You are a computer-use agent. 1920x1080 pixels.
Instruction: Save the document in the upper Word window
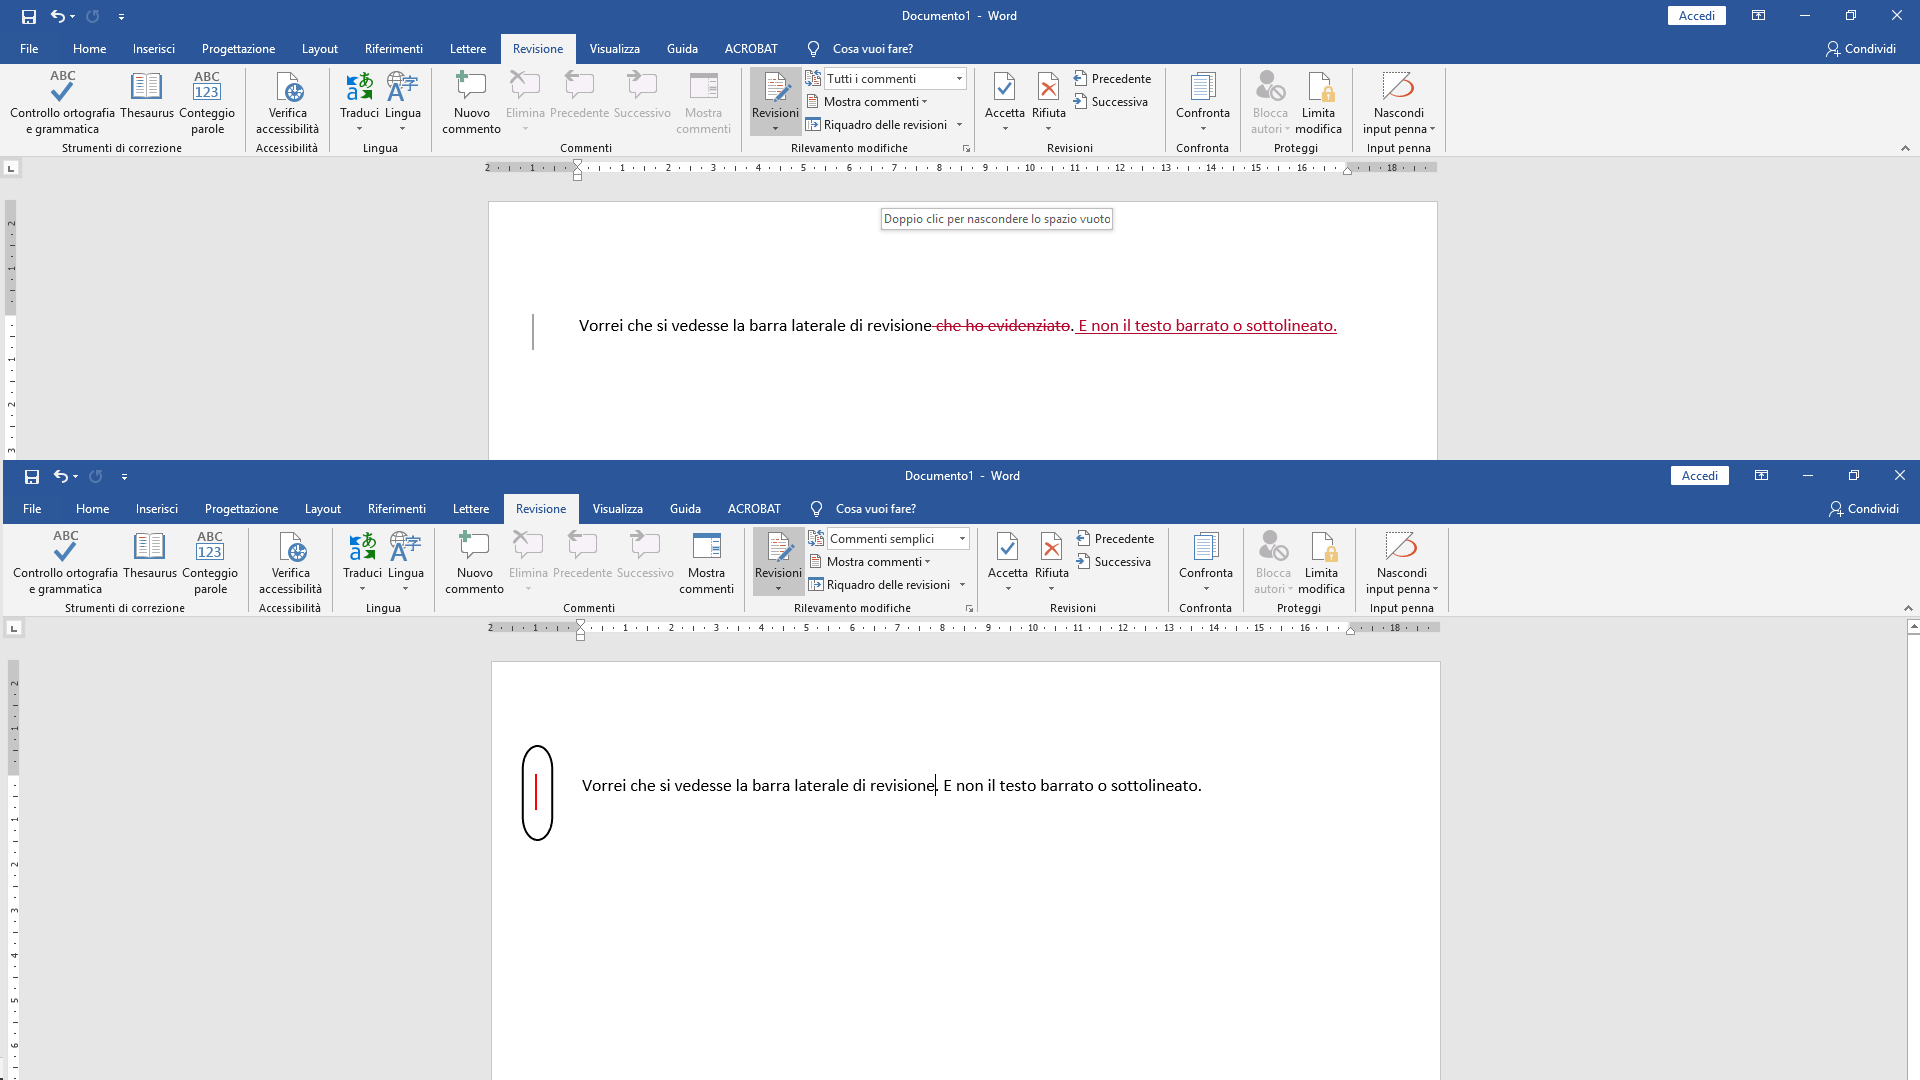point(29,16)
